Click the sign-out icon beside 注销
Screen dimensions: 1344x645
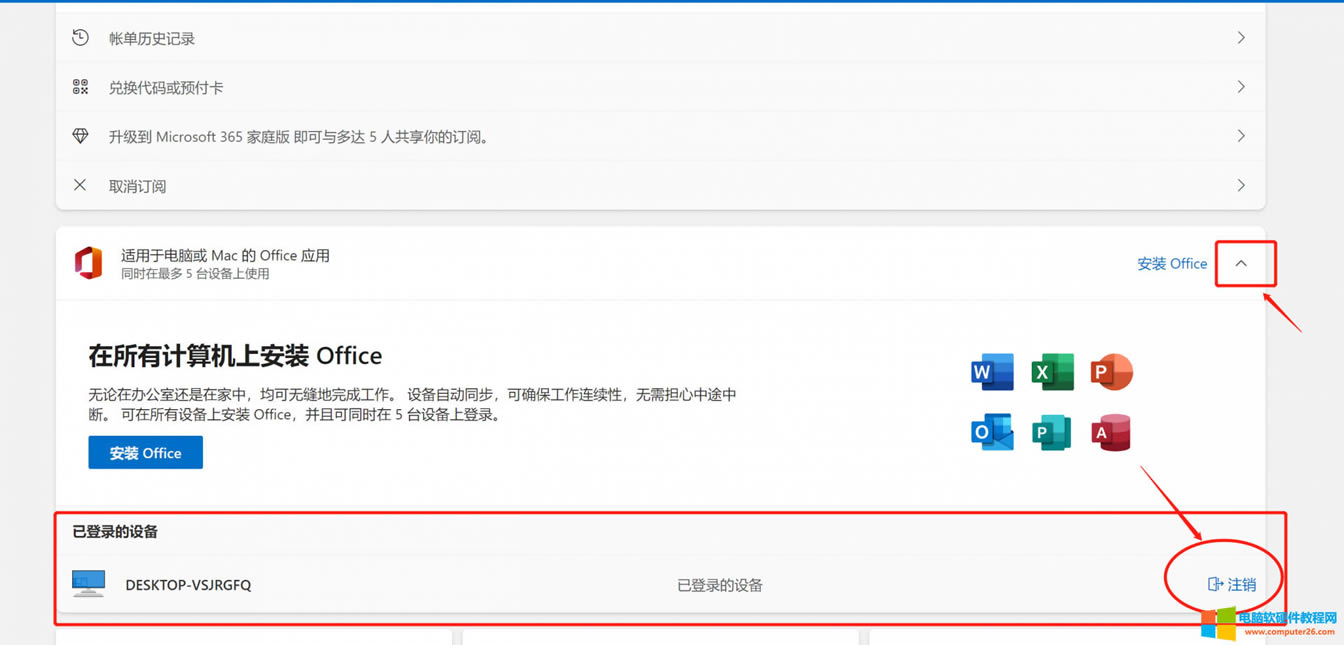pyautogui.click(x=1214, y=583)
